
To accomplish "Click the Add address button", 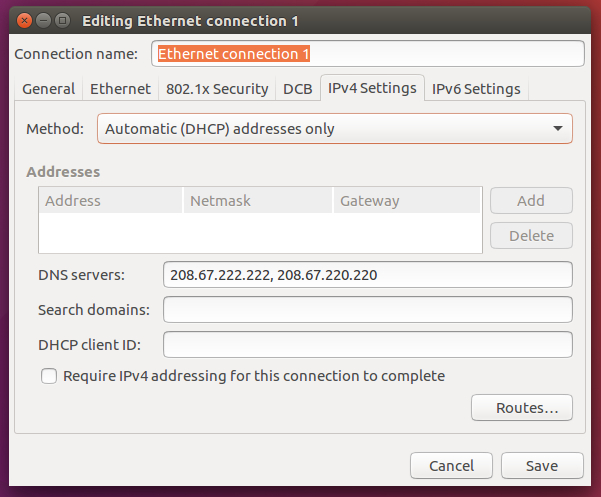I will coord(531,200).
